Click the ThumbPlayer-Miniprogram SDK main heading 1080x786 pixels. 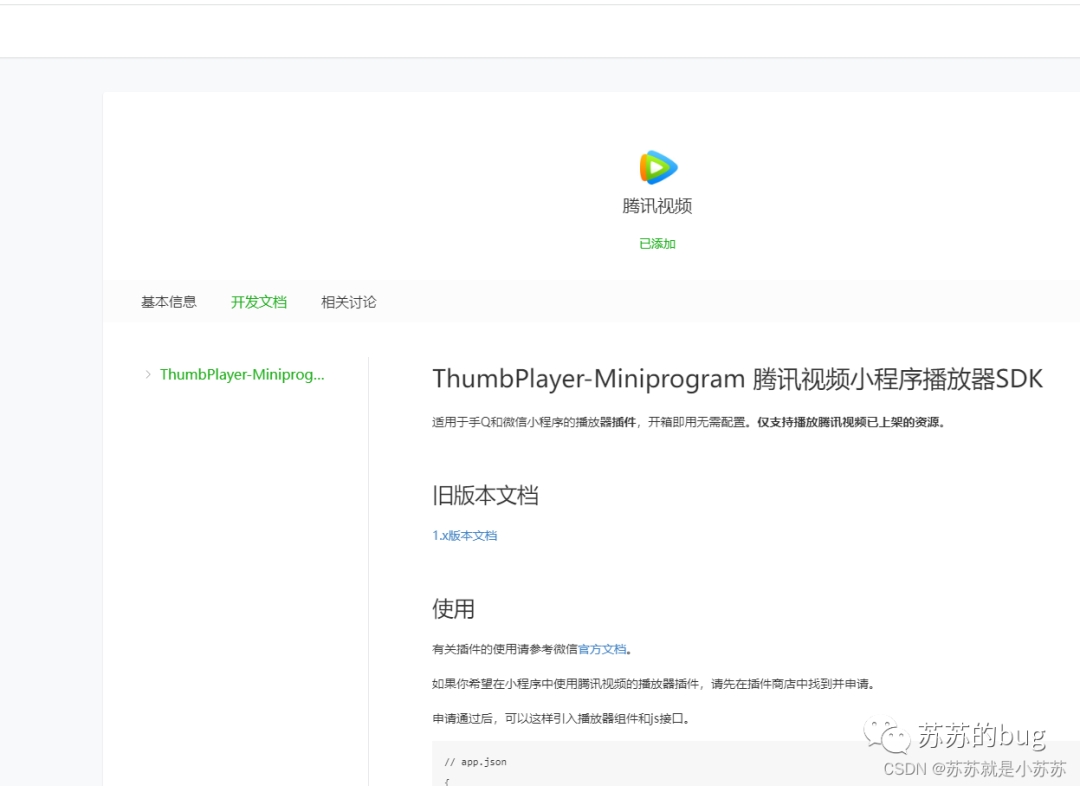pyautogui.click(x=737, y=379)
